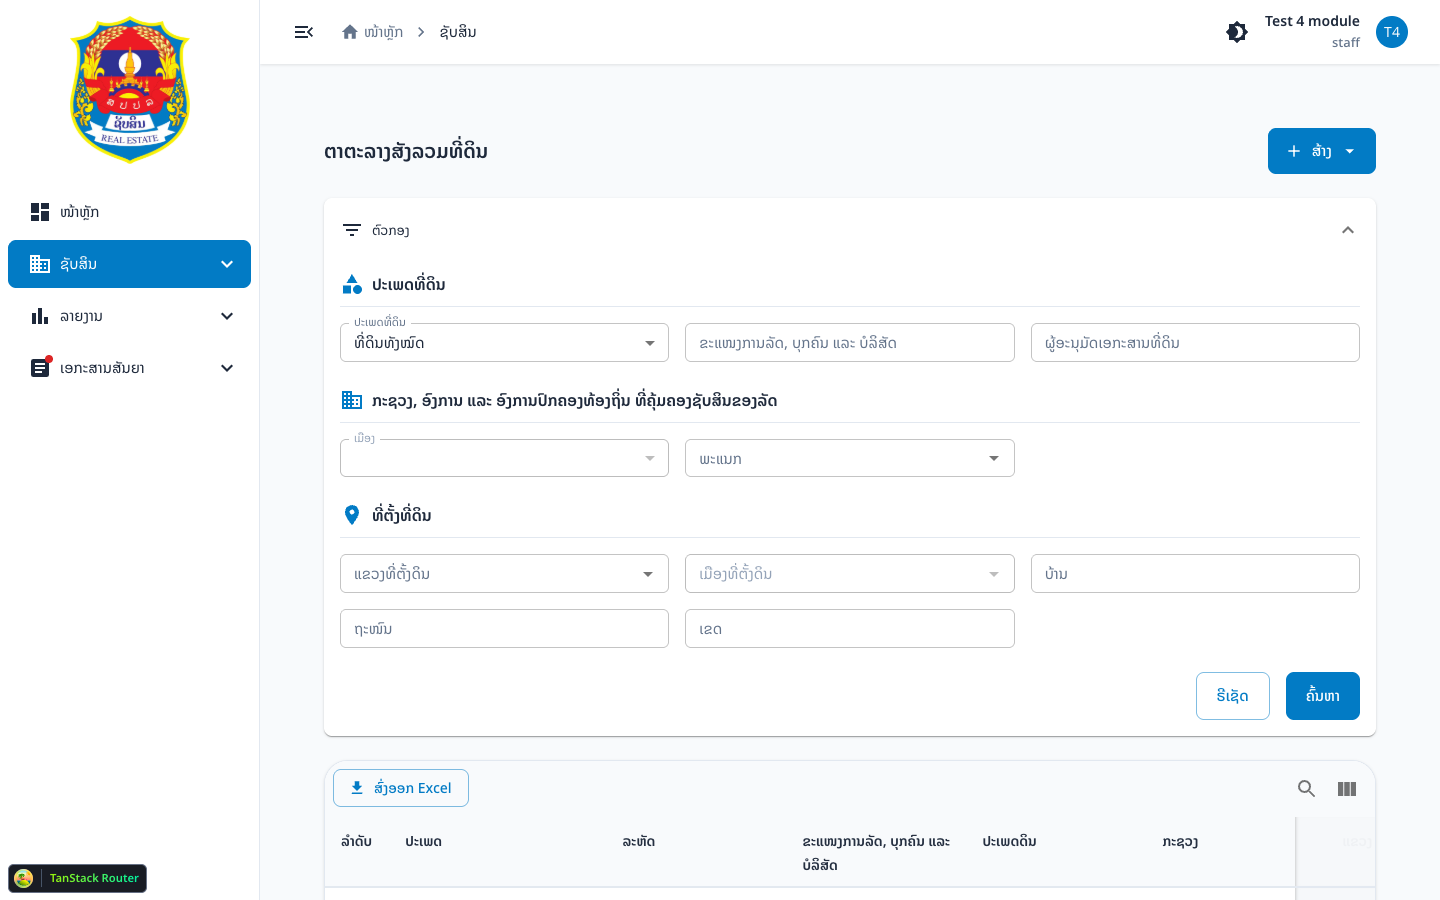Screen dimensions: 1440x900
Task: Click the ກະຊວງ column header
Action: (x=1180, y=842)
